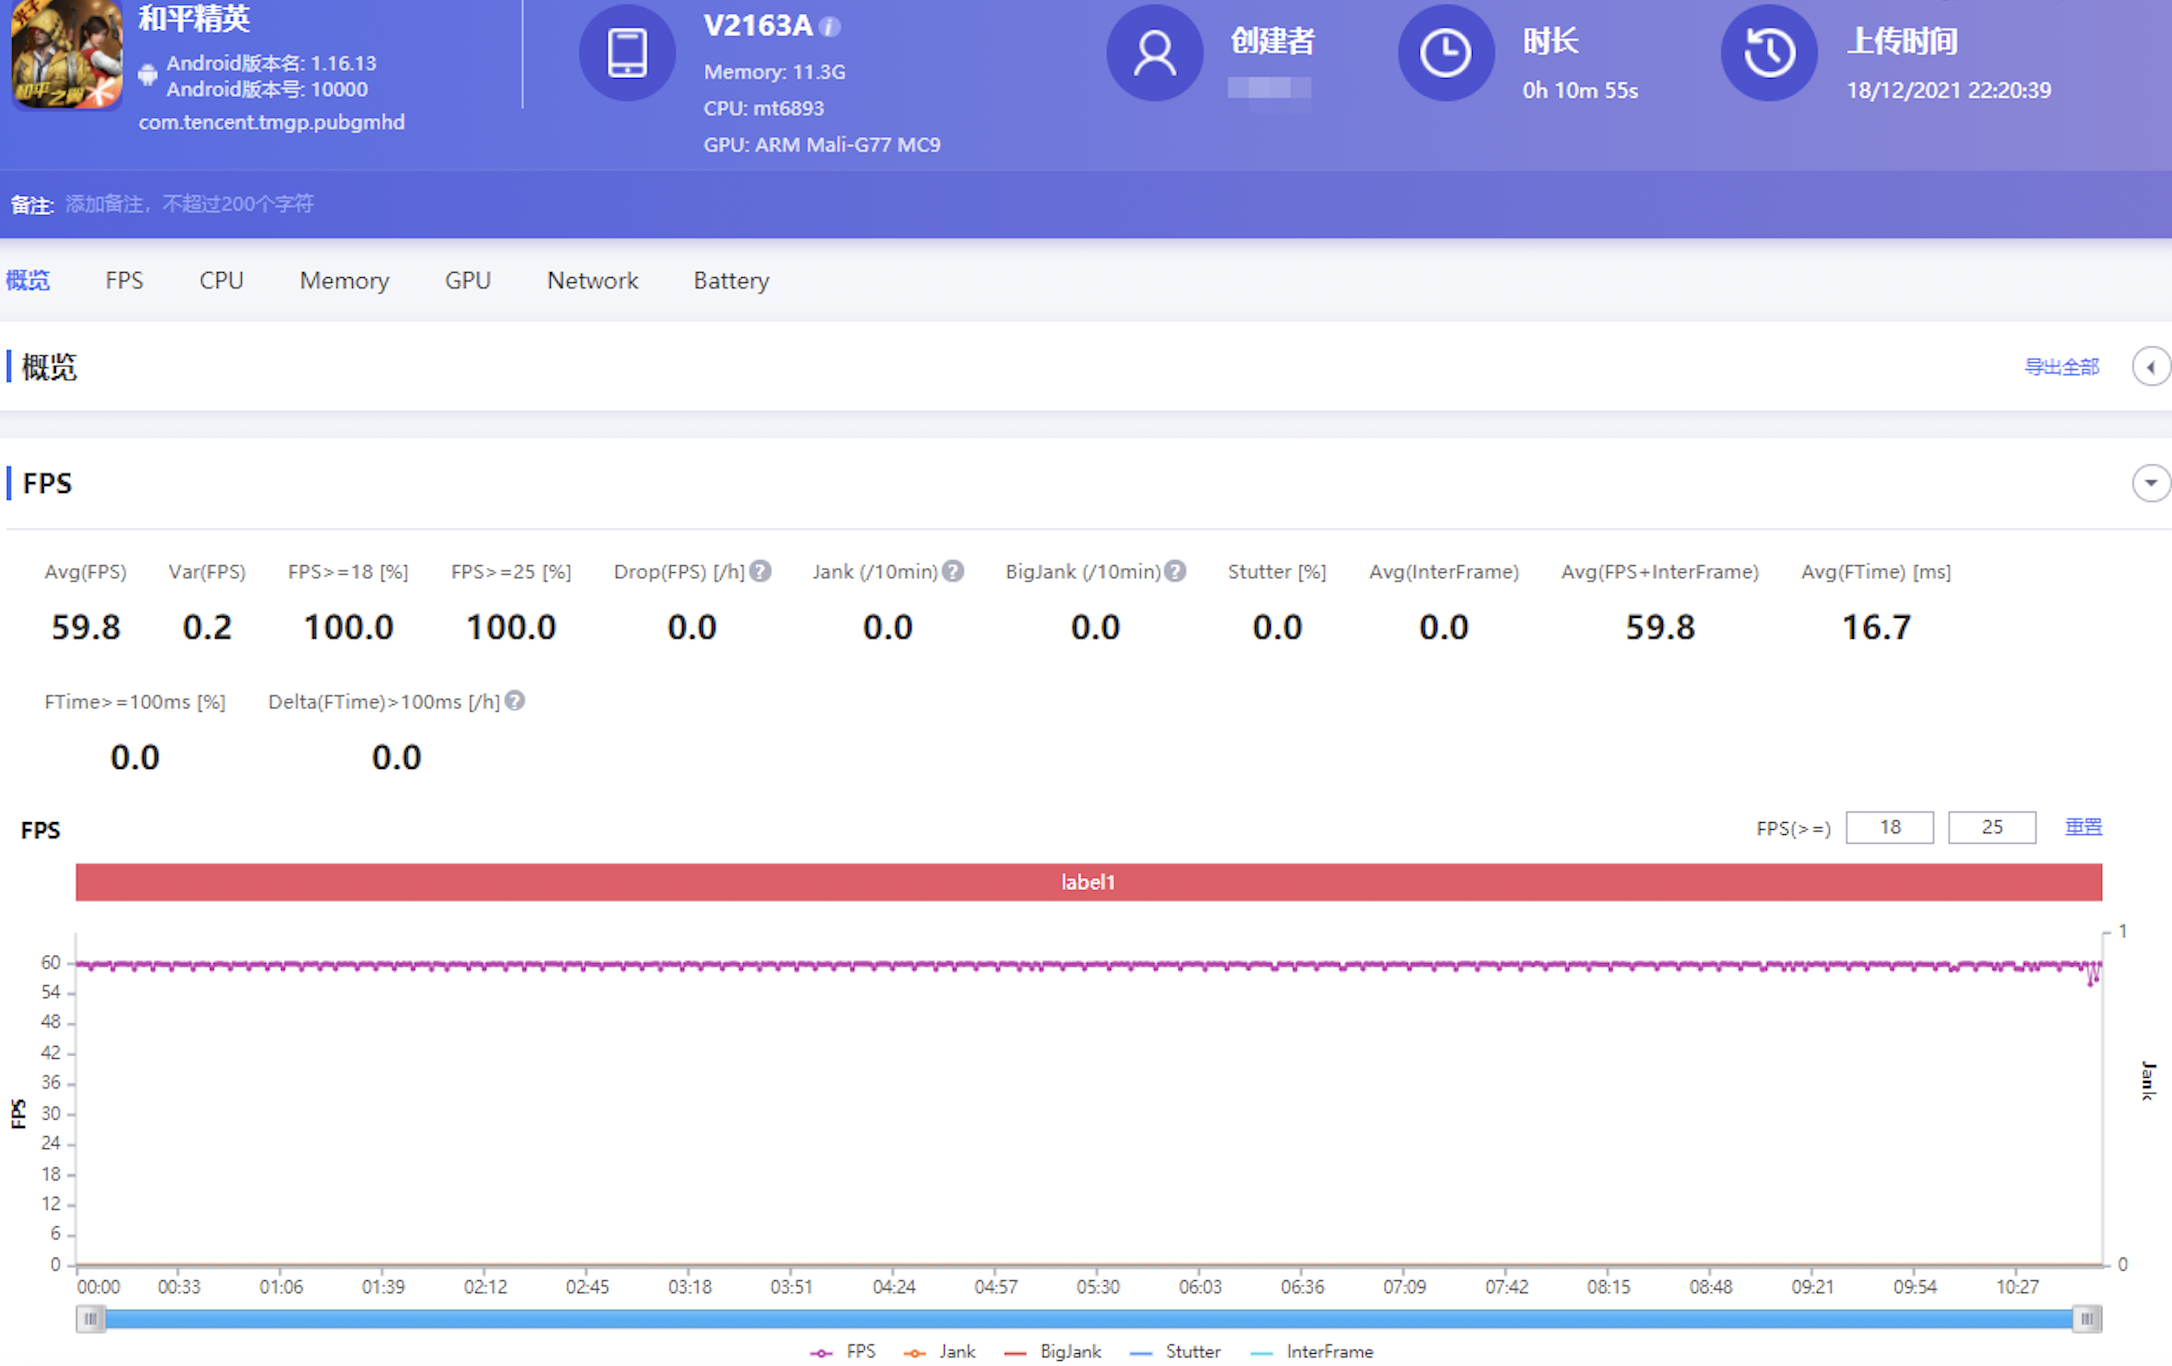
Task: Toggle the InterFrame series in chart legend
Action: (1312, 1351)
